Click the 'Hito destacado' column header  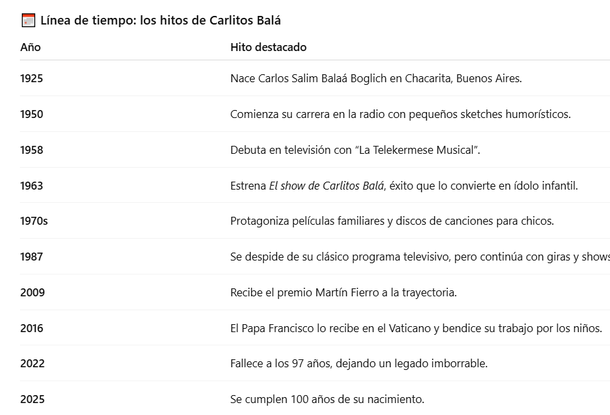(x=268, y=47)
